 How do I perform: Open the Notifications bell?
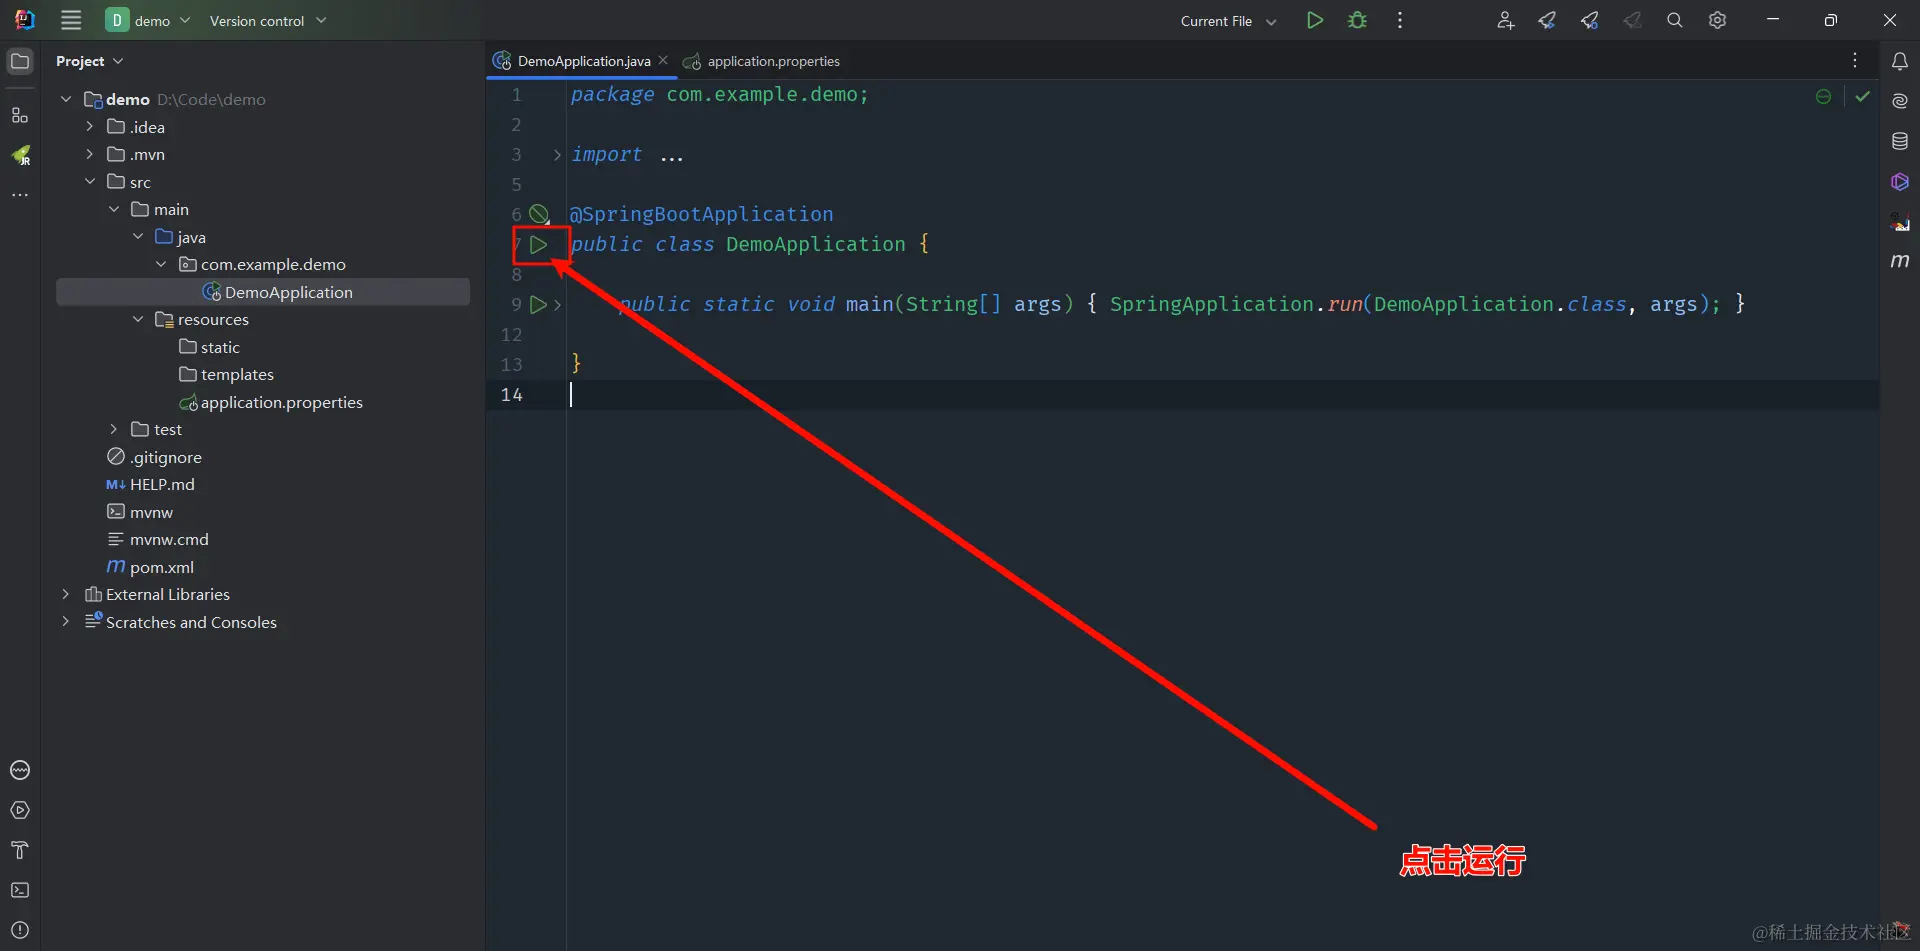coord(1900,61)
